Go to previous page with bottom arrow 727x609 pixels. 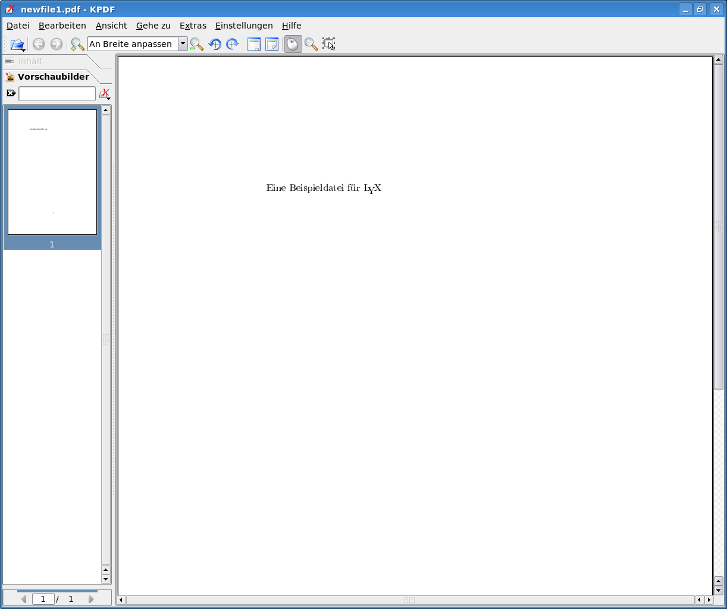click(x=24, y=599)
